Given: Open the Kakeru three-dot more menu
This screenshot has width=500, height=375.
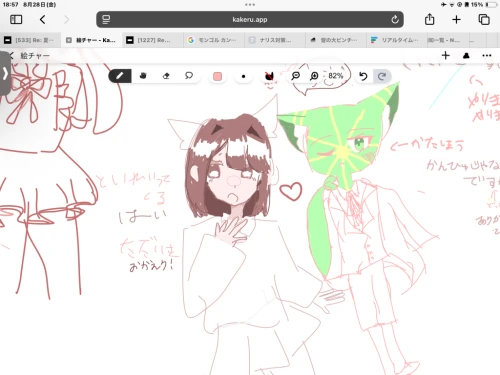Looking at the screenshot, I should (x=487, y=55).
